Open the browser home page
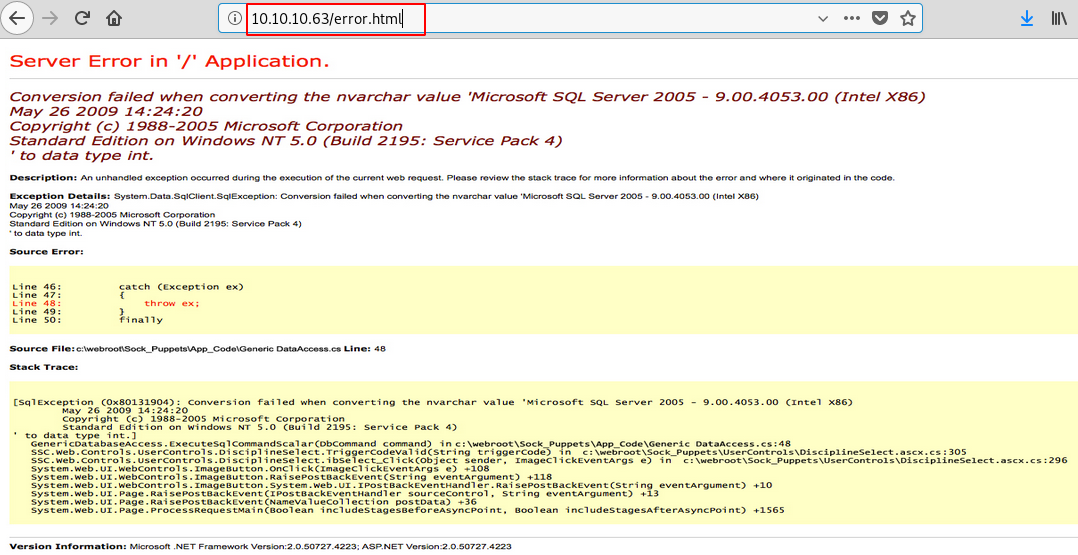Image resolution: width=1078 pixels, height=555 pixels. pyautogui.click(x=114, y=19)
